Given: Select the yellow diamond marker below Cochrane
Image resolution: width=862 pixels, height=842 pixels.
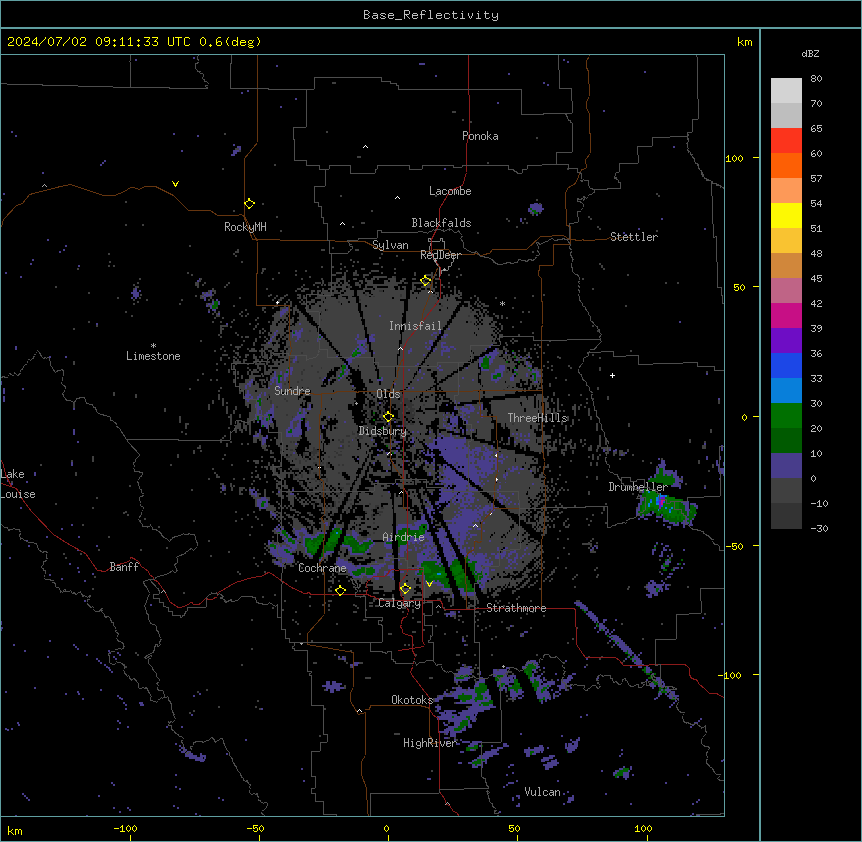Looking at the screenshot, I should click(x=340, y=590).
